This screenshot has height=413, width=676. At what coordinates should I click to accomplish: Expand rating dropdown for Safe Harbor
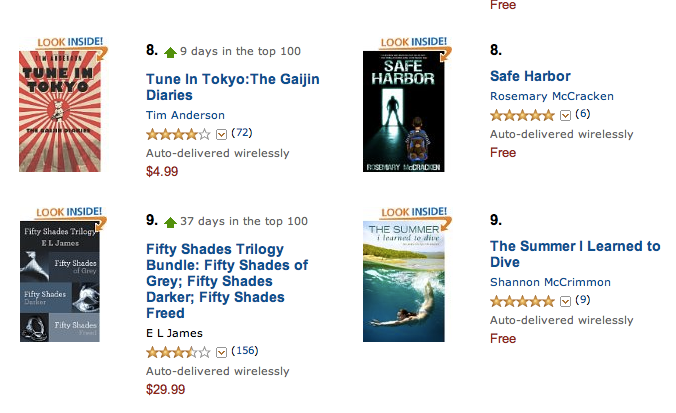pos(565,115)
